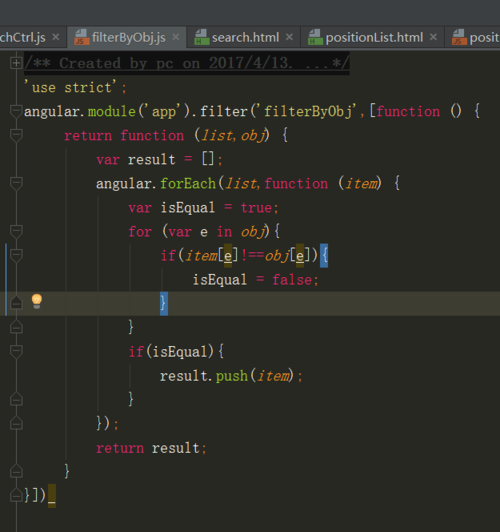This screenshot has width=500, height=532.
Task: Collapse the for loop fold marker
Action: (x=16, y=232)
